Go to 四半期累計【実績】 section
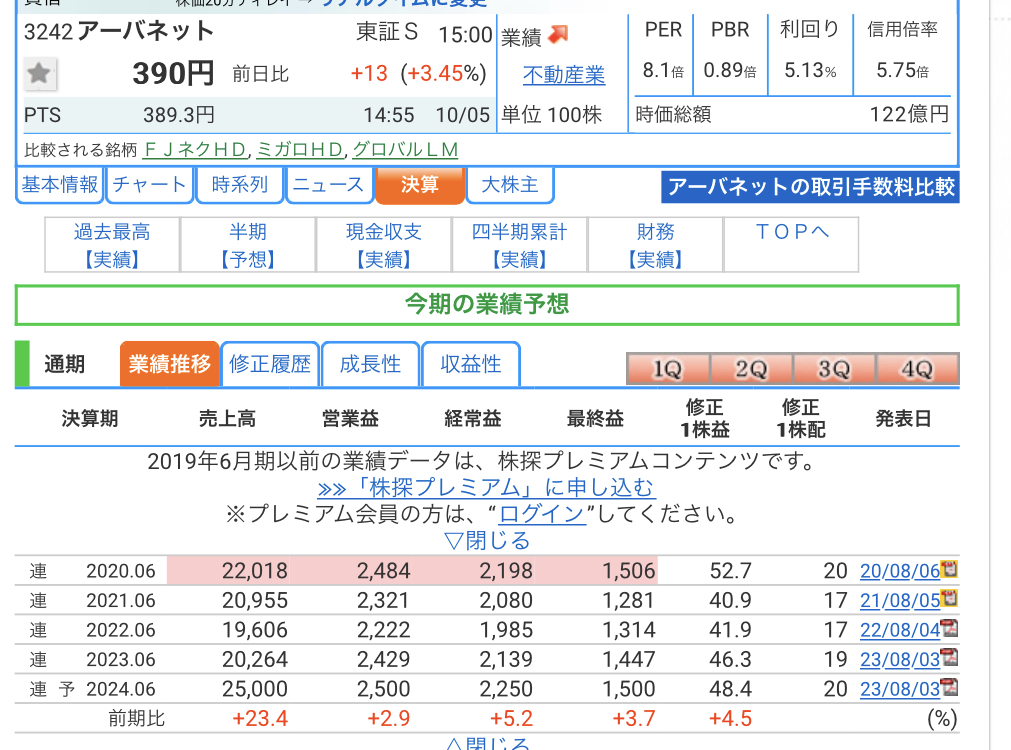This screenshot has width=1011, height=750. [520, 245]
